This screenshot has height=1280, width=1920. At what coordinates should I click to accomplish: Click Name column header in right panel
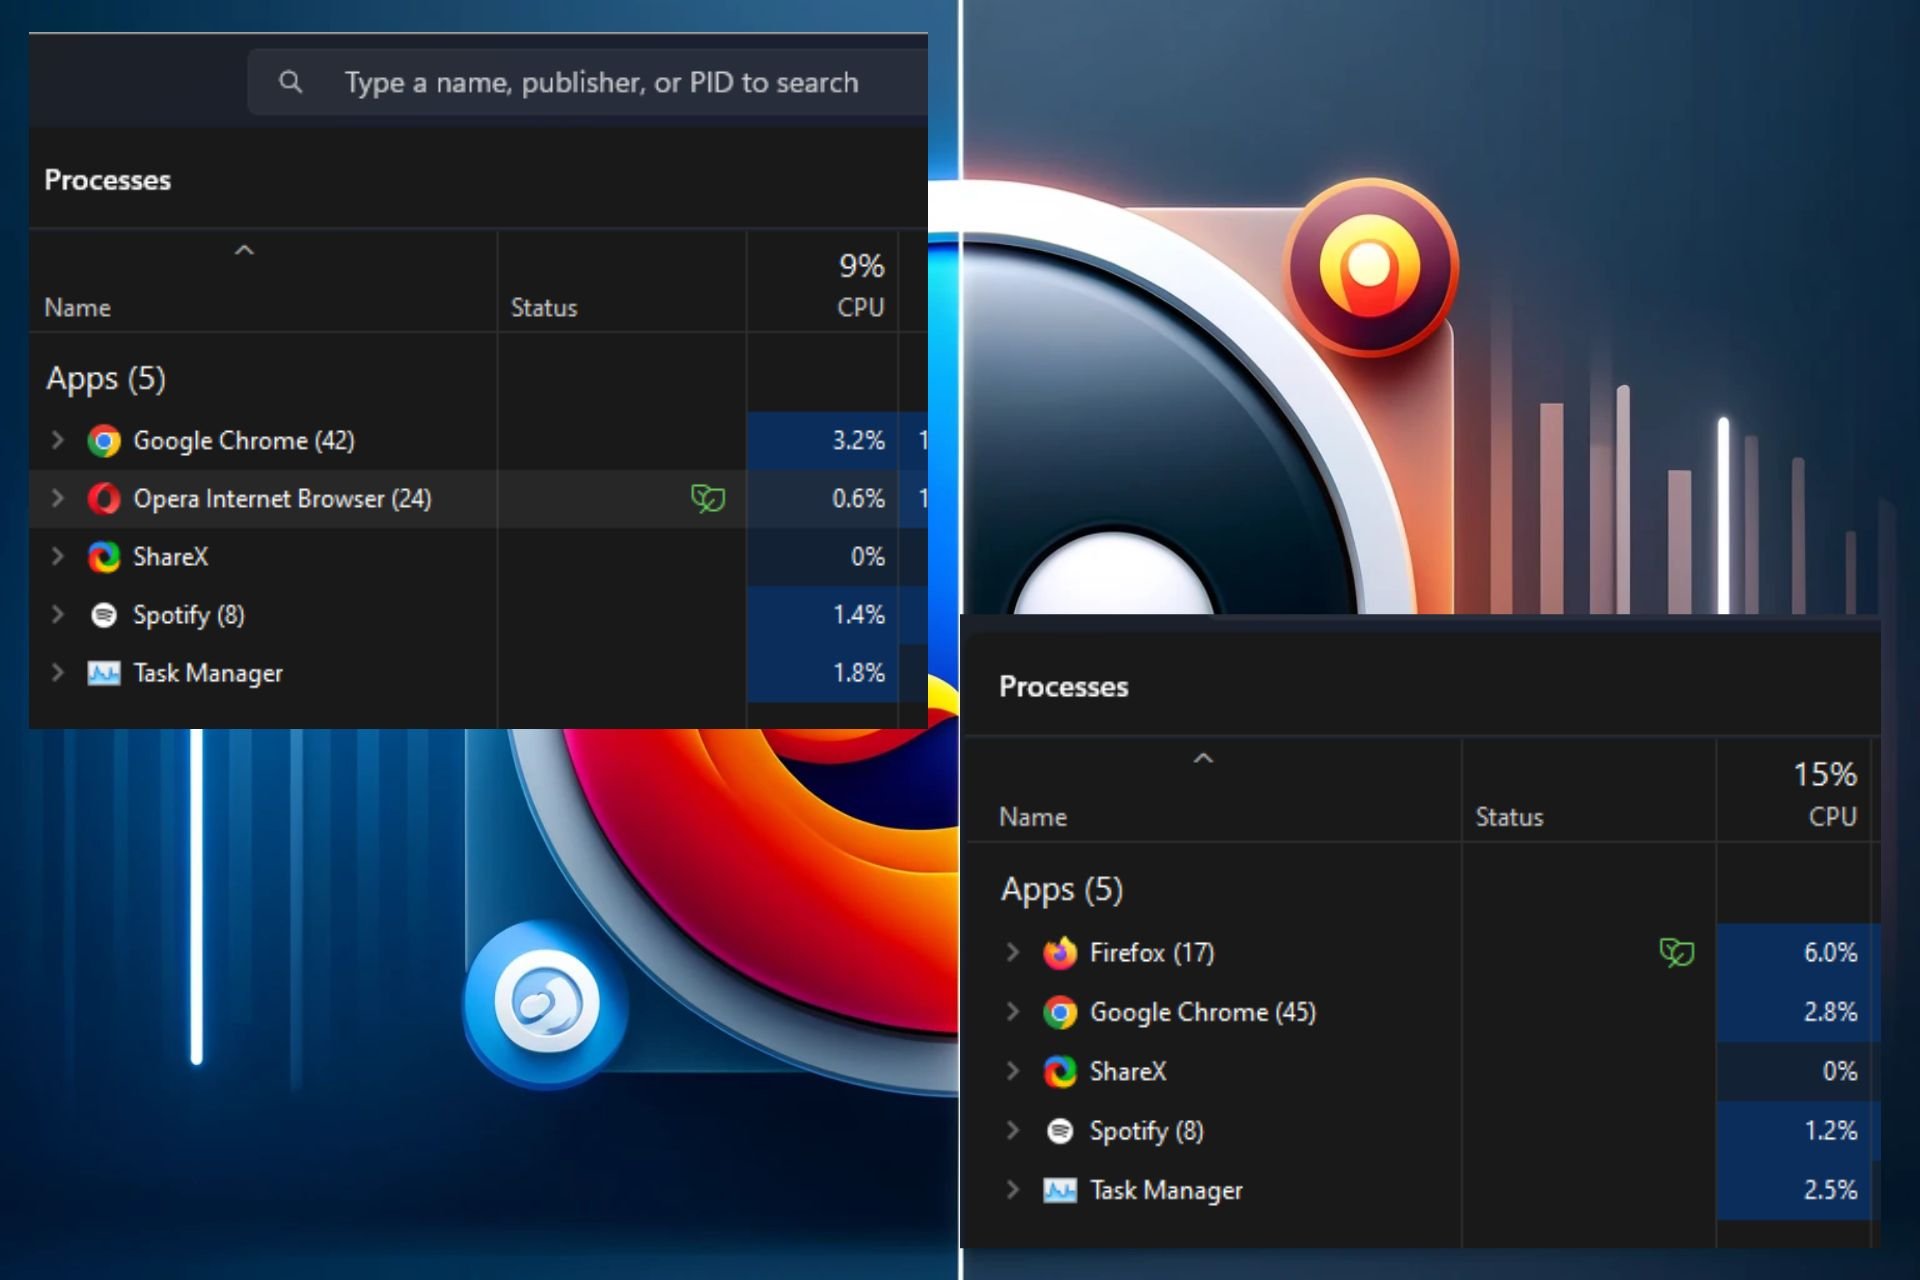(x=1033, y=817)
